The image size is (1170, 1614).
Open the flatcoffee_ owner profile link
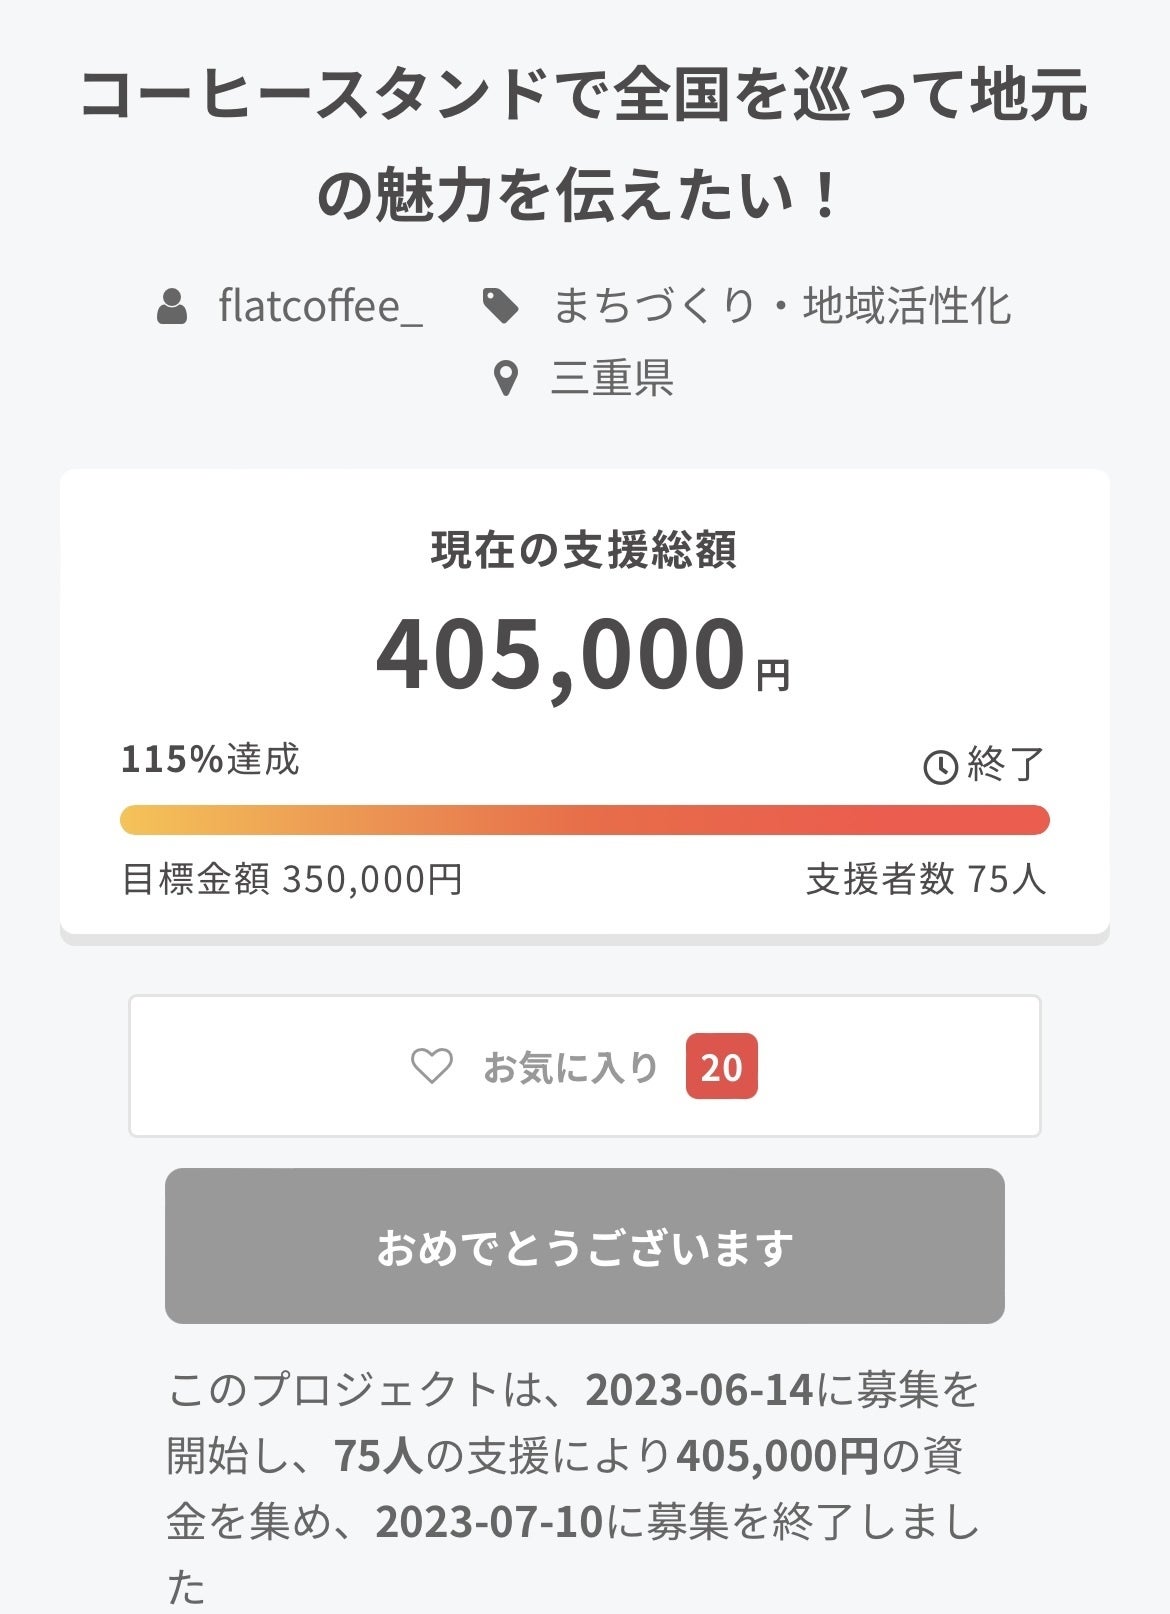[320, 306]
